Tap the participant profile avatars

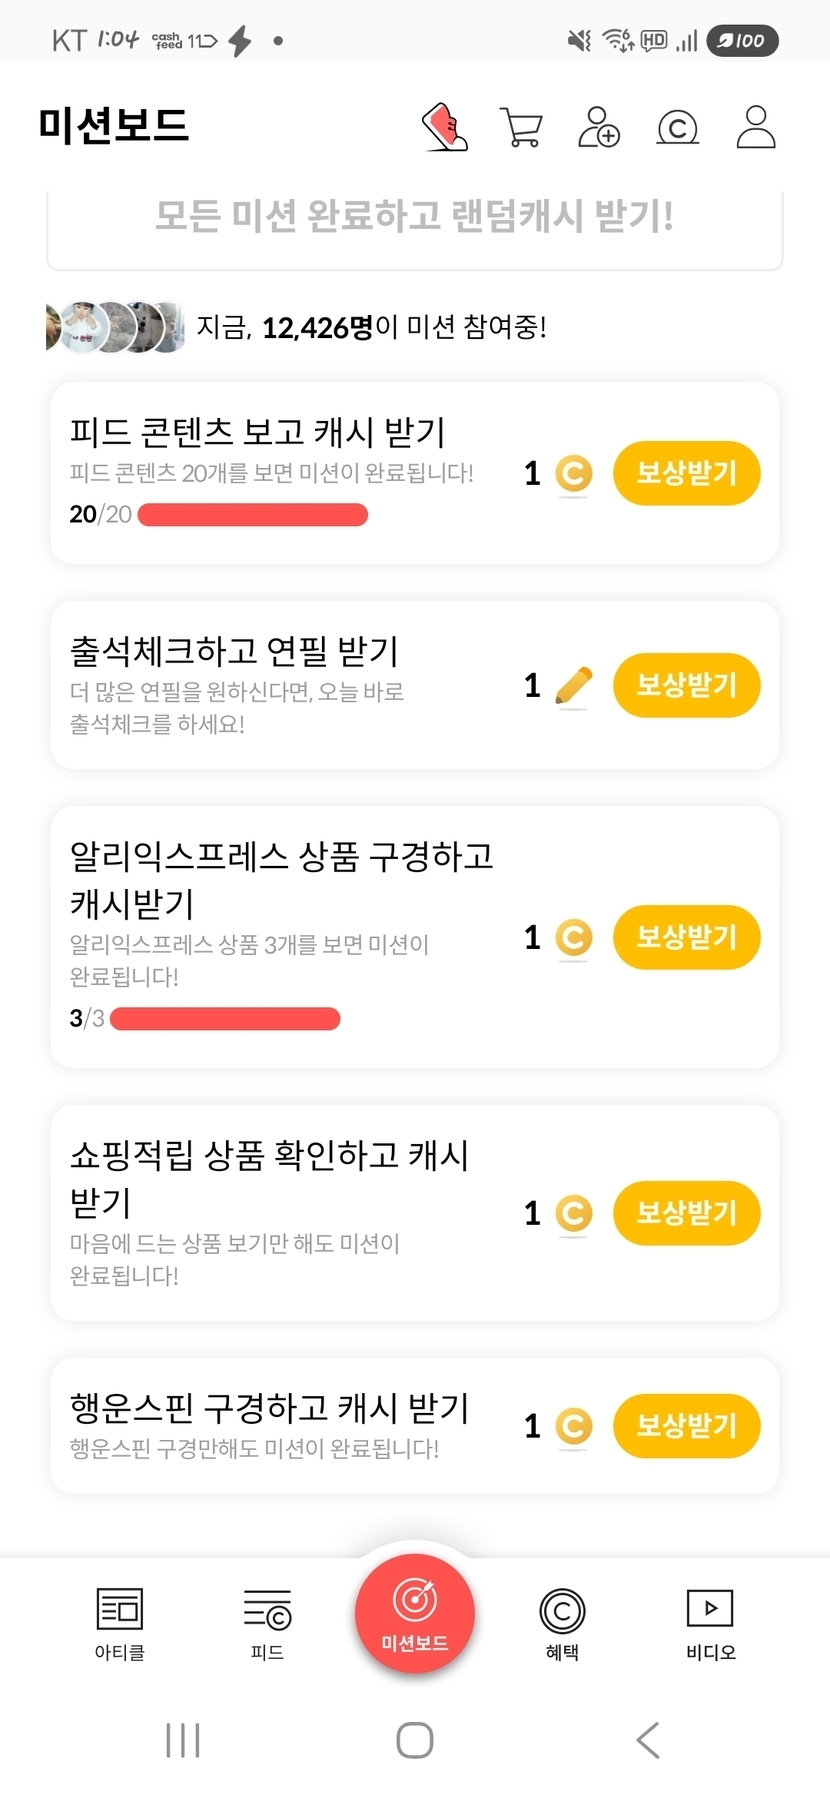115,327
